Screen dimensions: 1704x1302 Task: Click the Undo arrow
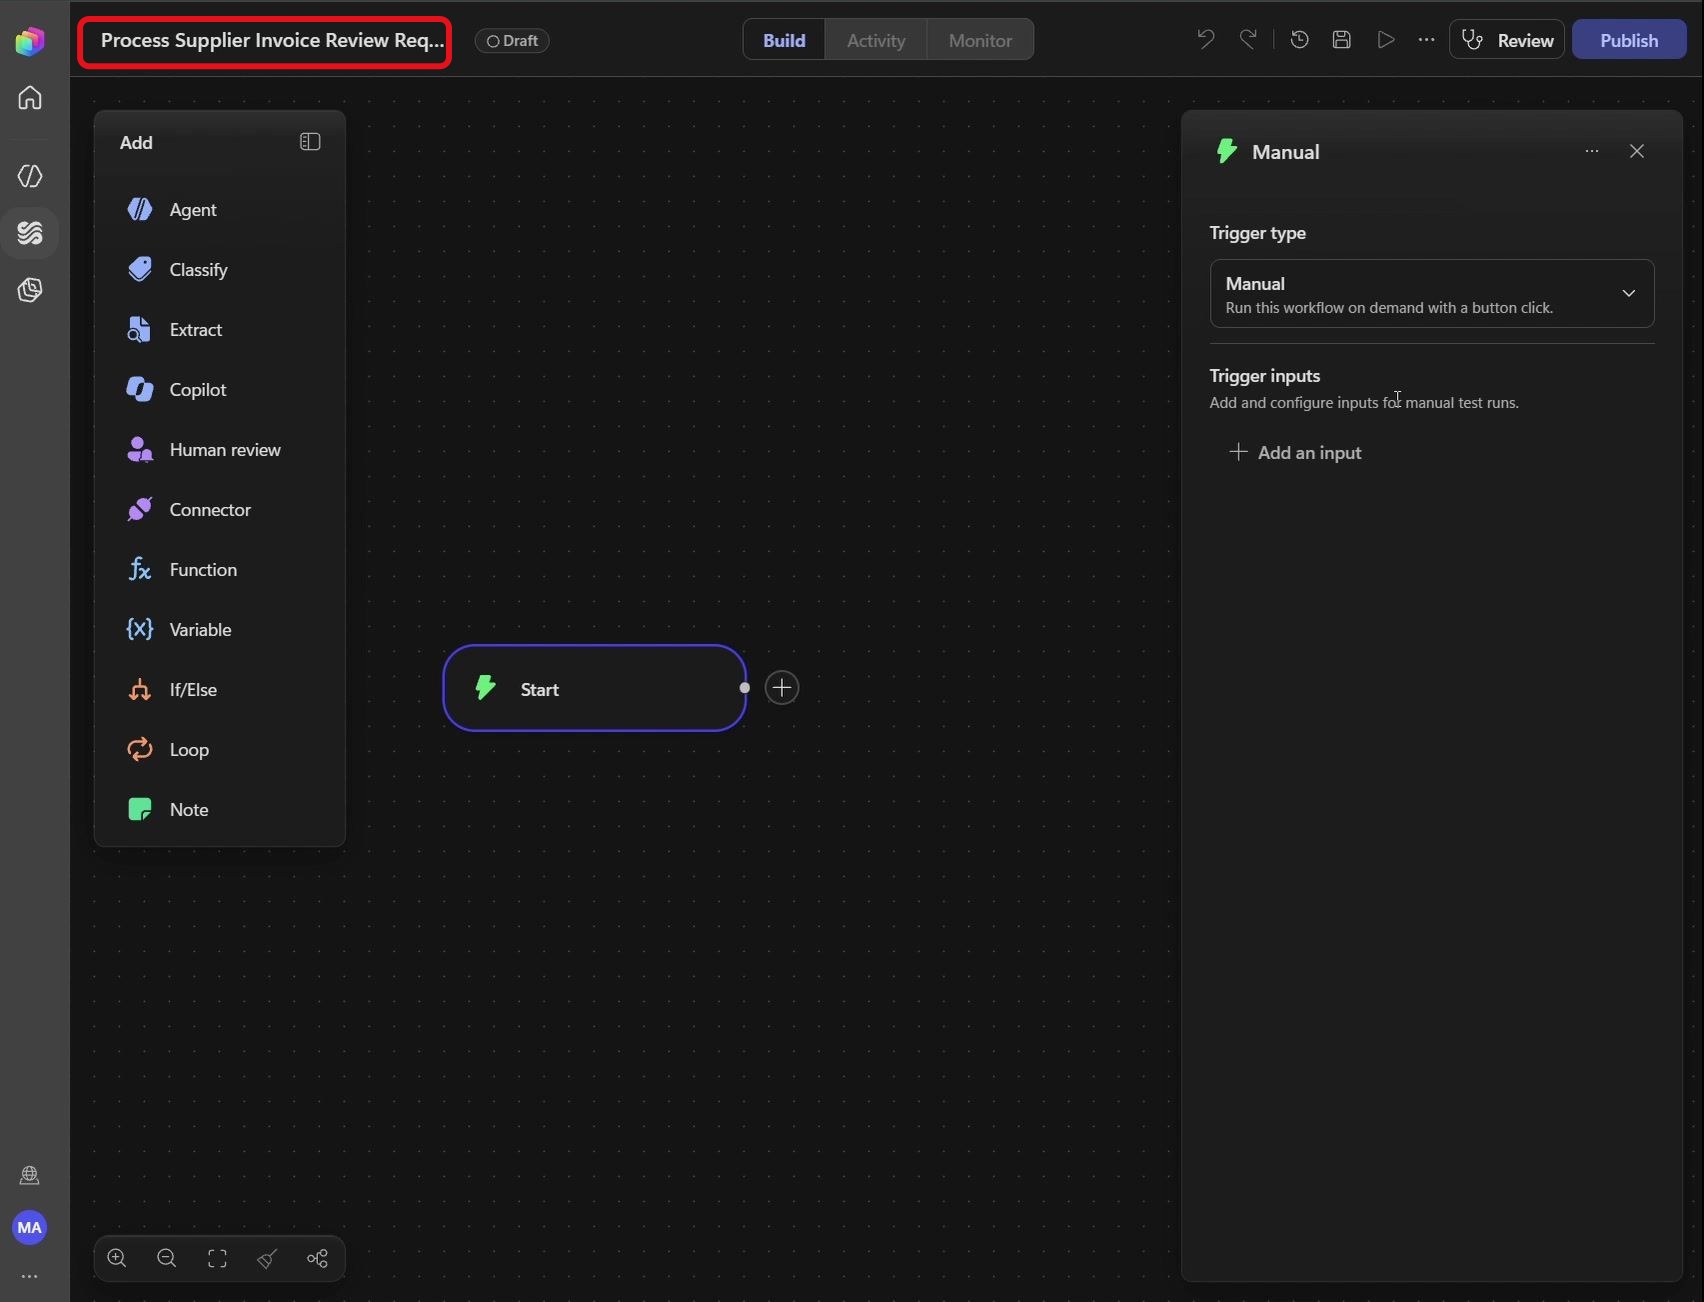tap(1206, 40)
